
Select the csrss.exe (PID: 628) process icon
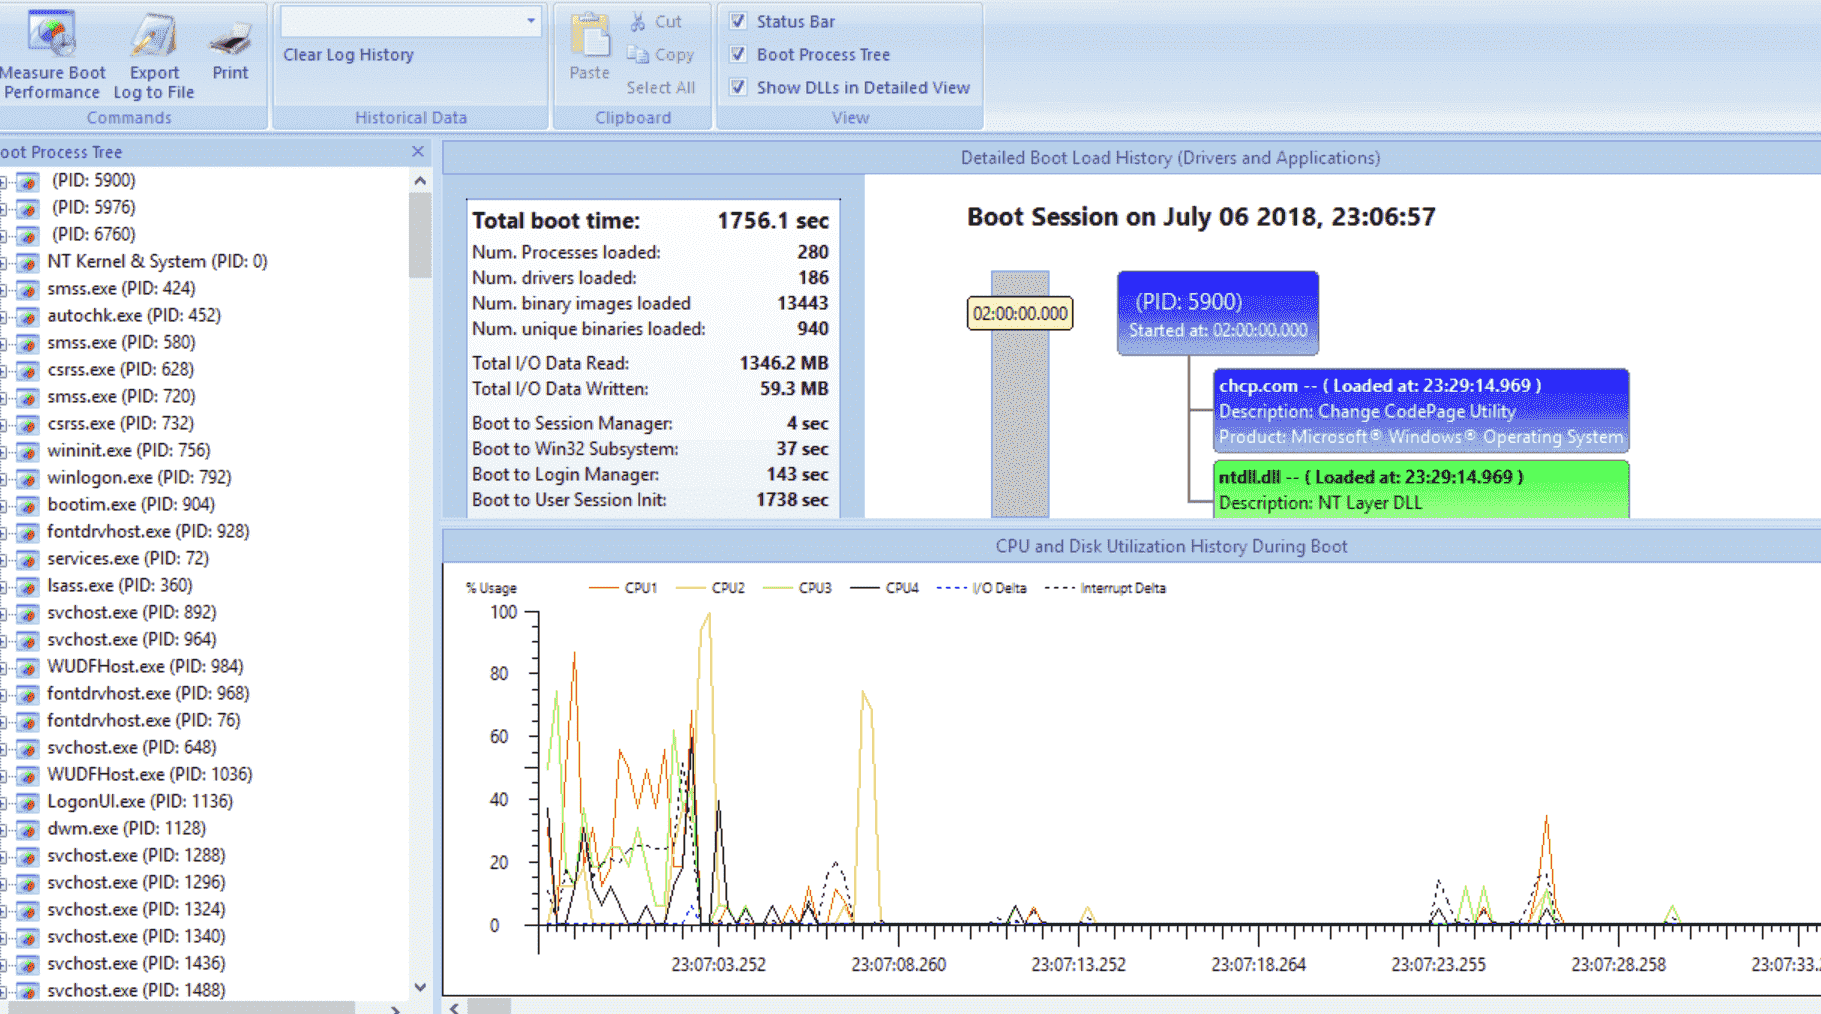(x=28, y=370)
